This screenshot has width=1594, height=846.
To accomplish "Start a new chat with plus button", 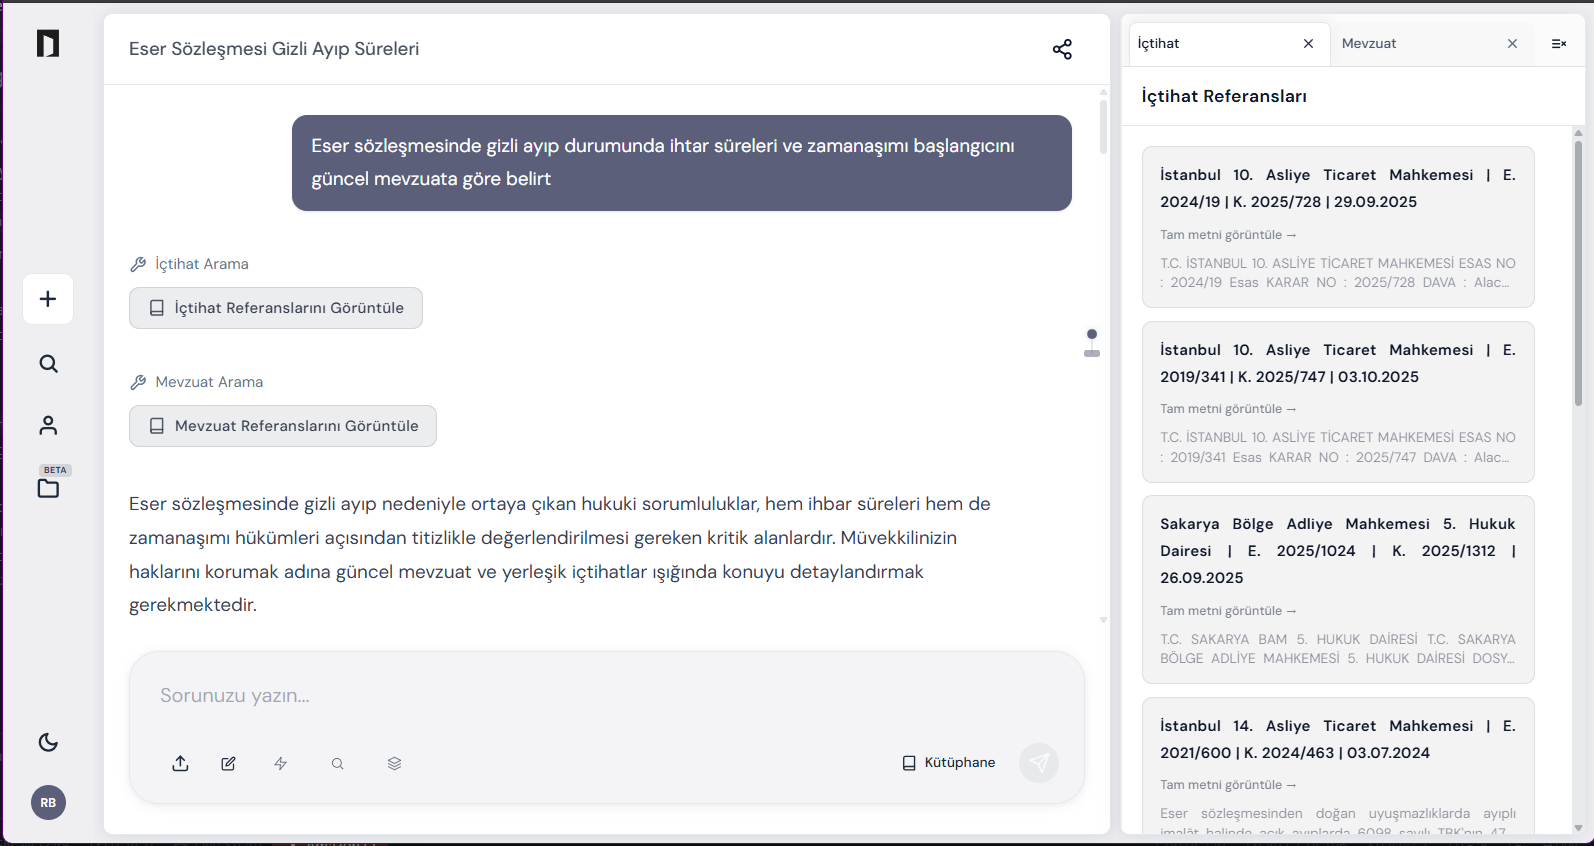I will (x=48, y=299).
